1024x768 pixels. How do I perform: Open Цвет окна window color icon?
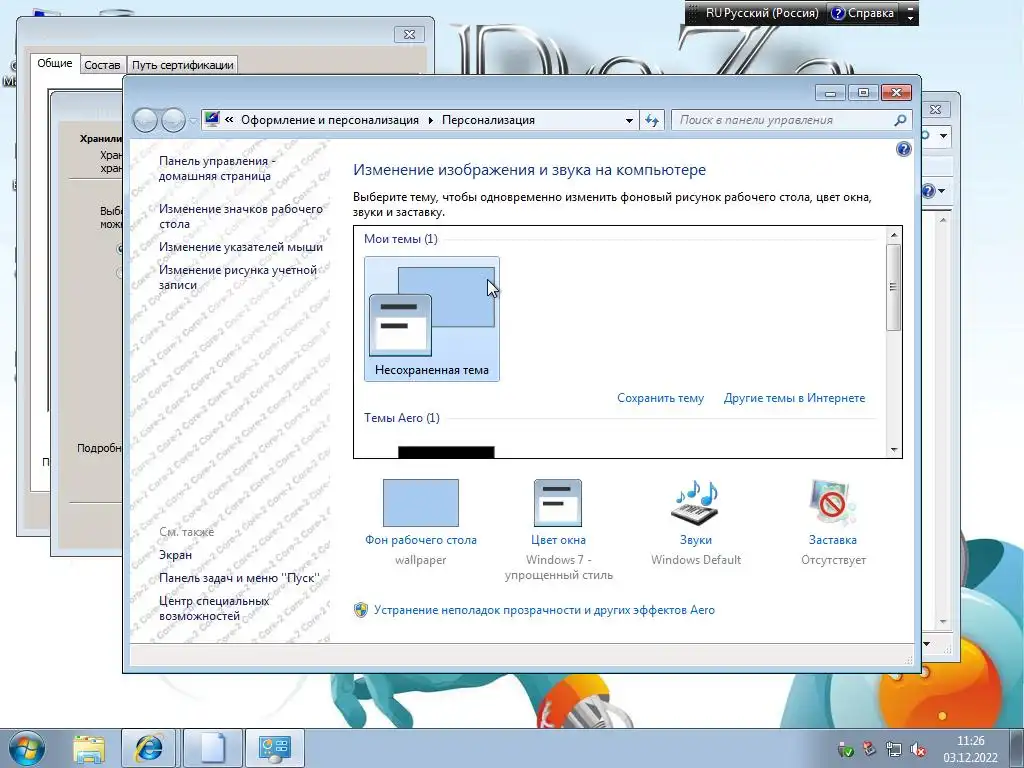coord(558,503)
